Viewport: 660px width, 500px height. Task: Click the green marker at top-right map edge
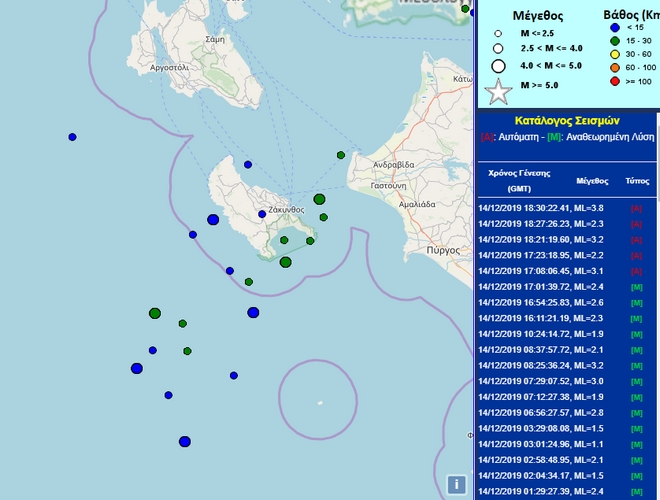tap(466, 9)
